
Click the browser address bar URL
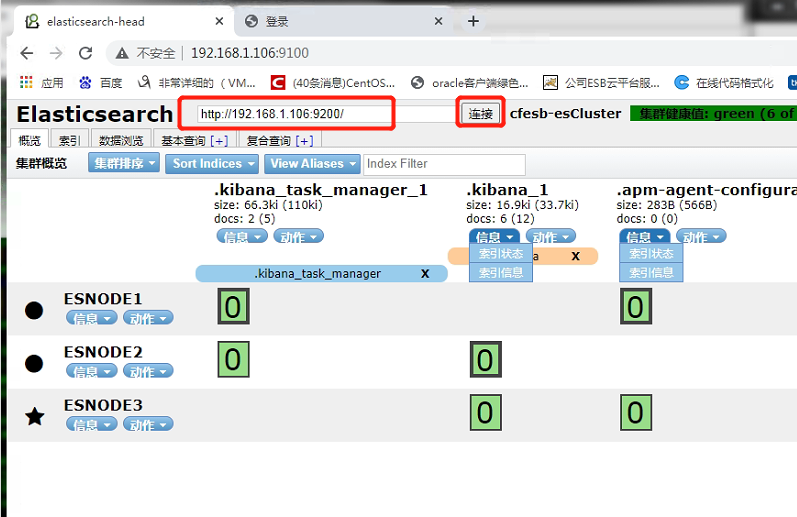pos(250,53)
